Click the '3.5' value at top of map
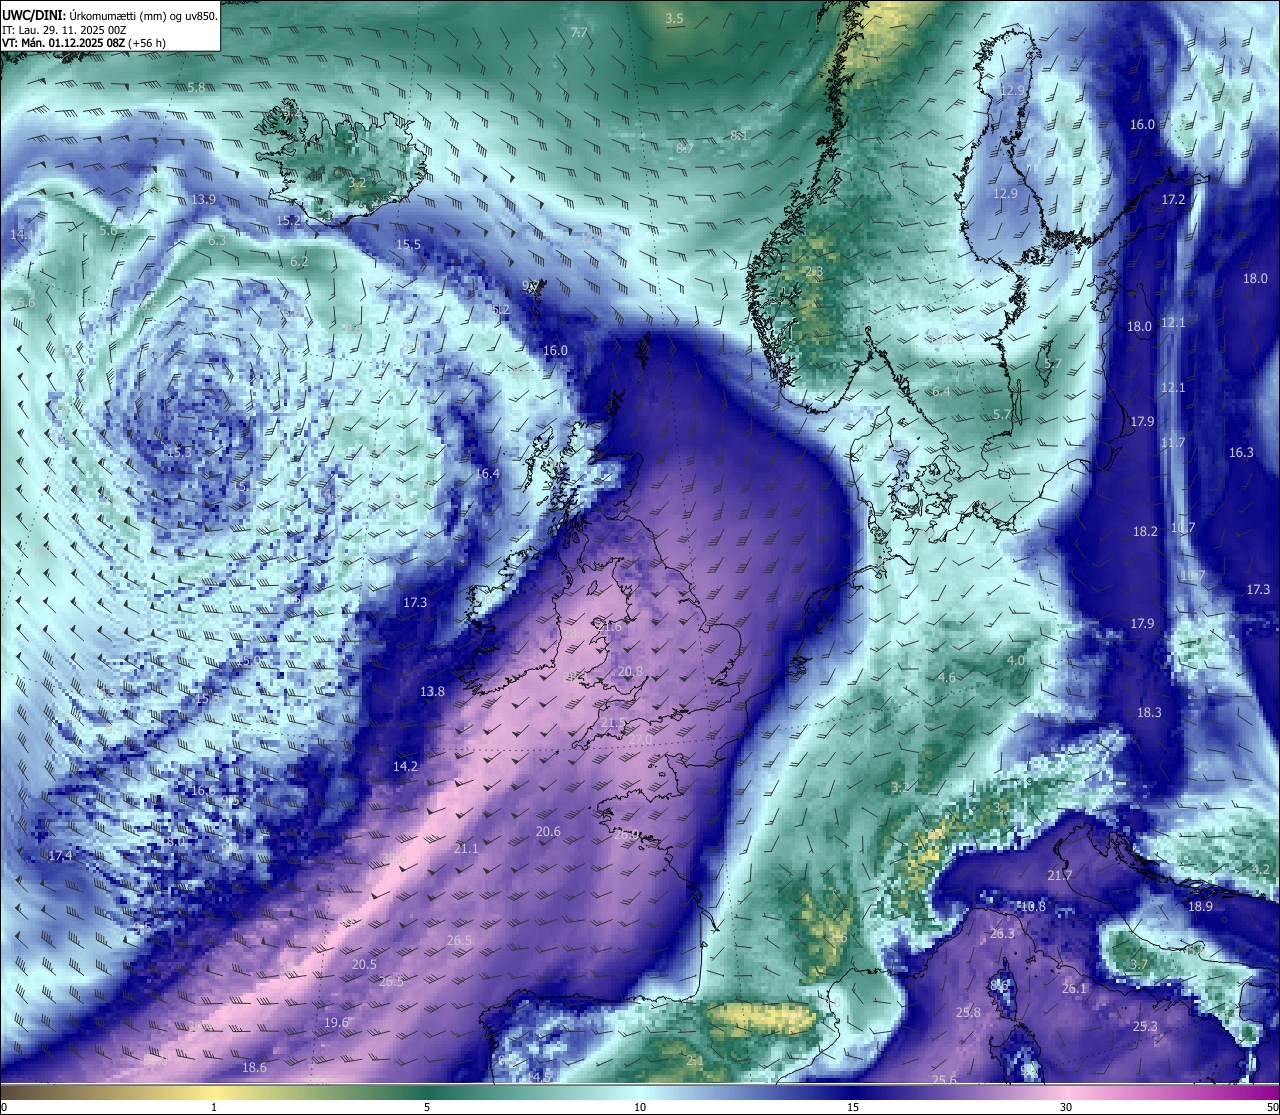Viewport: 1280px width, 1115px height. tap(674, 18)
